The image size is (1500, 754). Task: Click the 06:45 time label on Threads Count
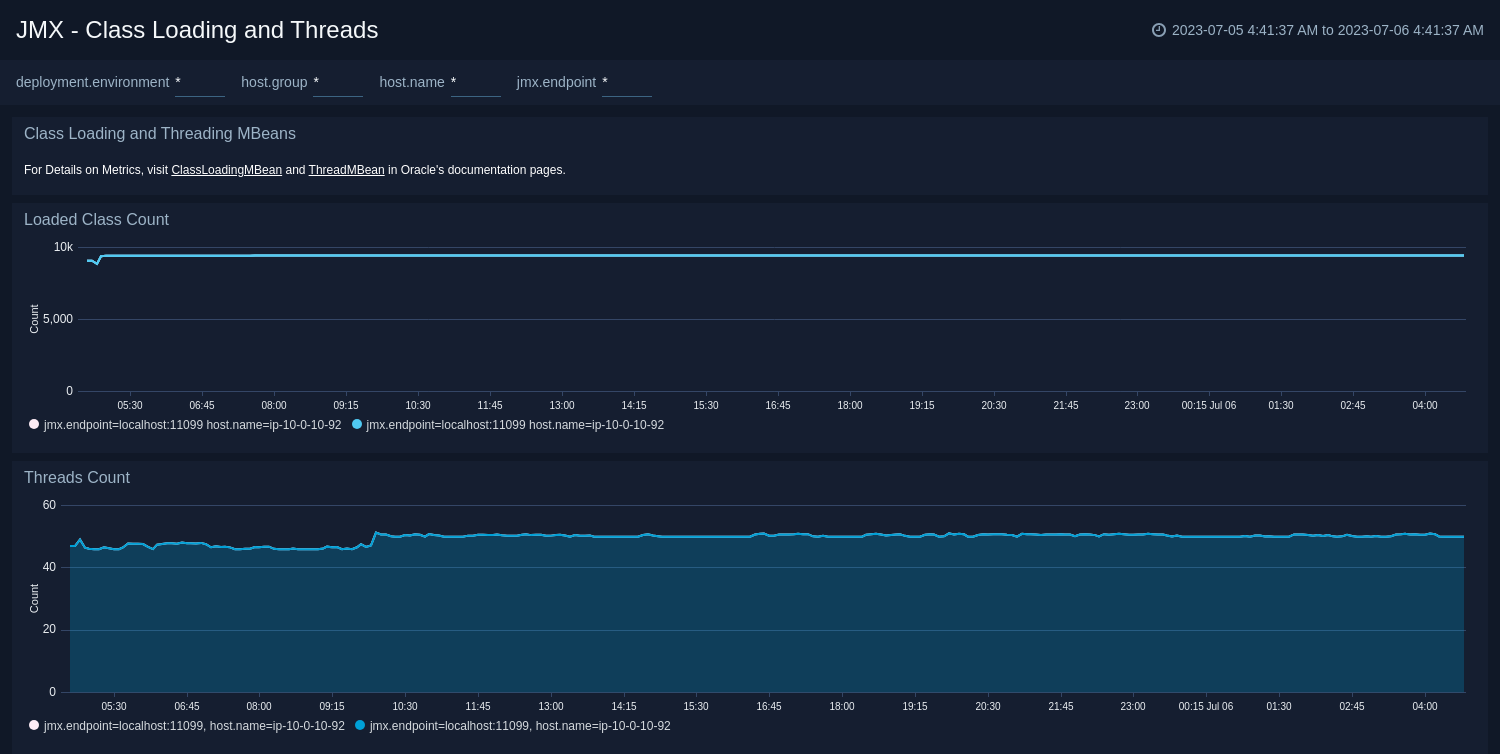[187, 706]
